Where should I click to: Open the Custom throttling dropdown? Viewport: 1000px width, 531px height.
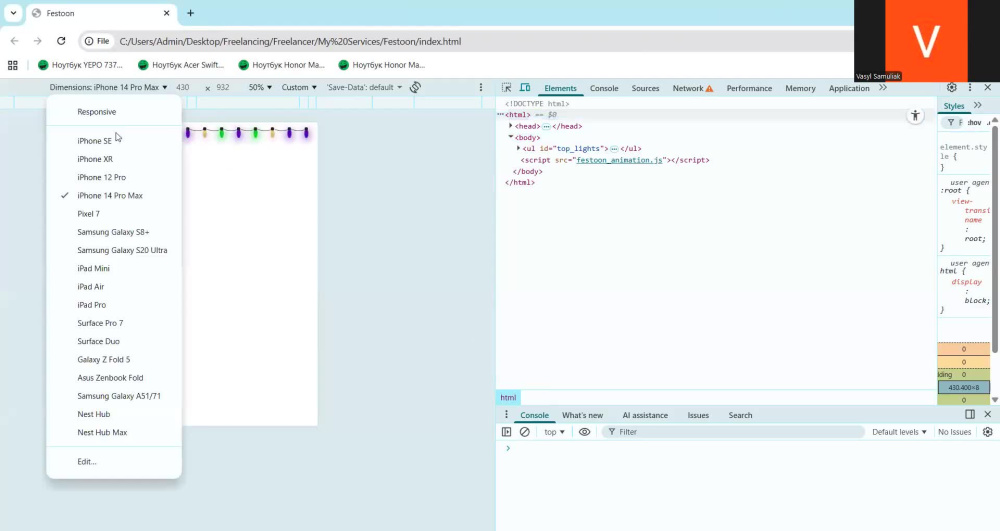pos(299,87)
